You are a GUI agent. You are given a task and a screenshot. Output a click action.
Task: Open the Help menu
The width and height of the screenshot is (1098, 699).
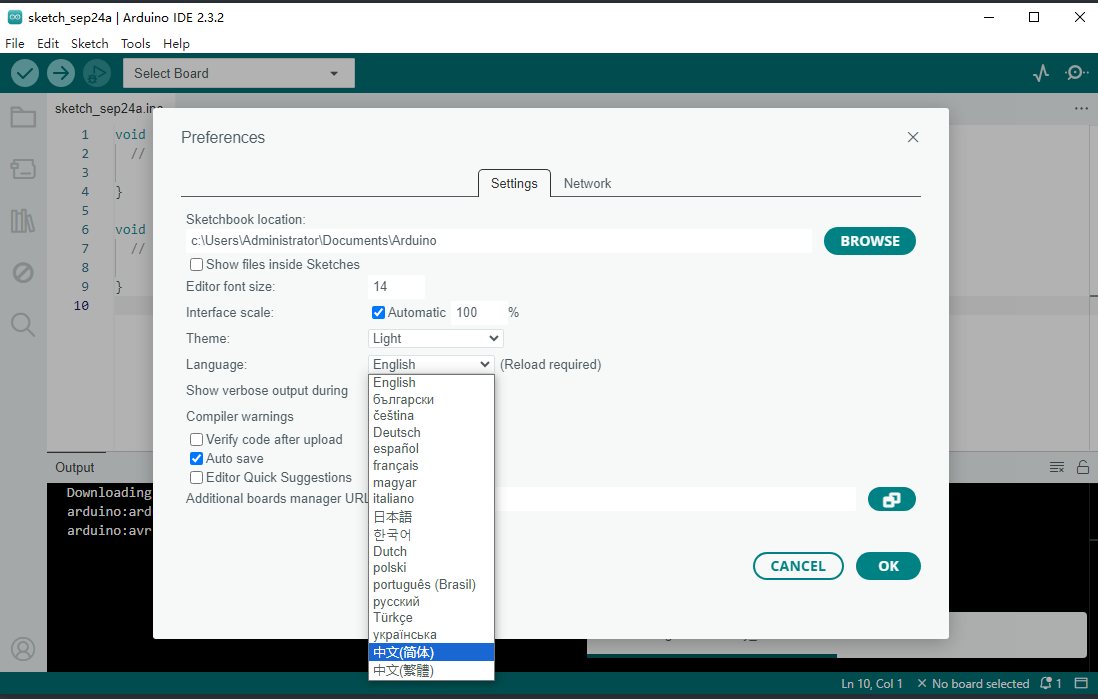(x=176, y=43)
